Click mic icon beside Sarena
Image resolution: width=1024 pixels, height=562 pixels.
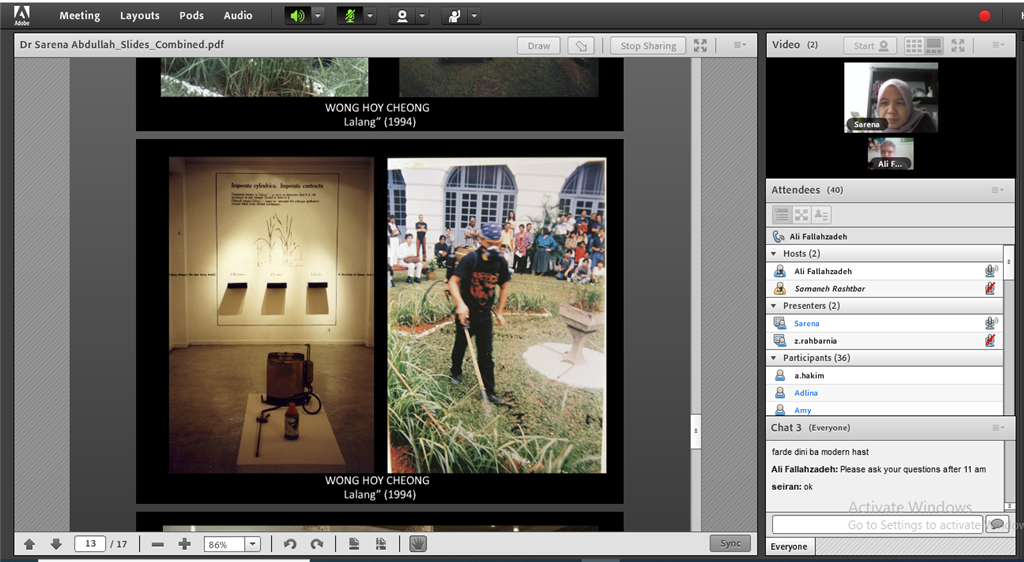point(991,323)
